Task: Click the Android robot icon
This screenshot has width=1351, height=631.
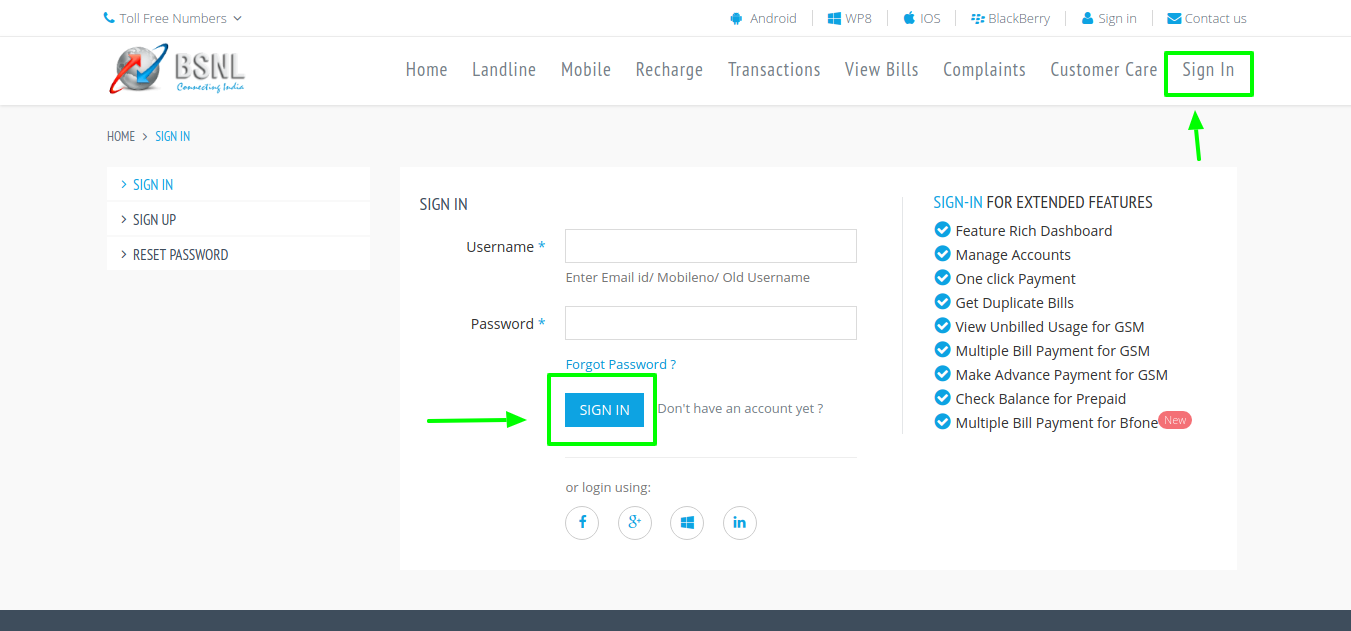Action: click(x=737, y=18)
